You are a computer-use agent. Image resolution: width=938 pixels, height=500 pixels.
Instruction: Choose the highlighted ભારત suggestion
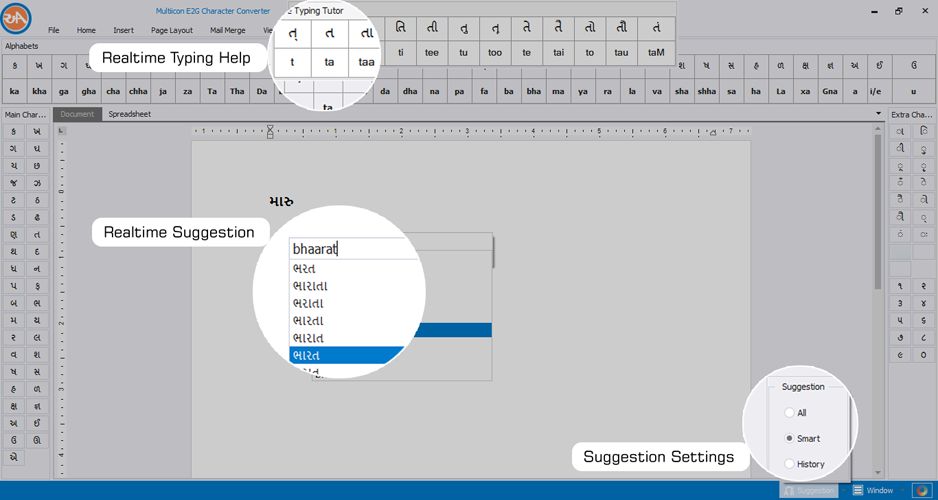tap(347, 355)
